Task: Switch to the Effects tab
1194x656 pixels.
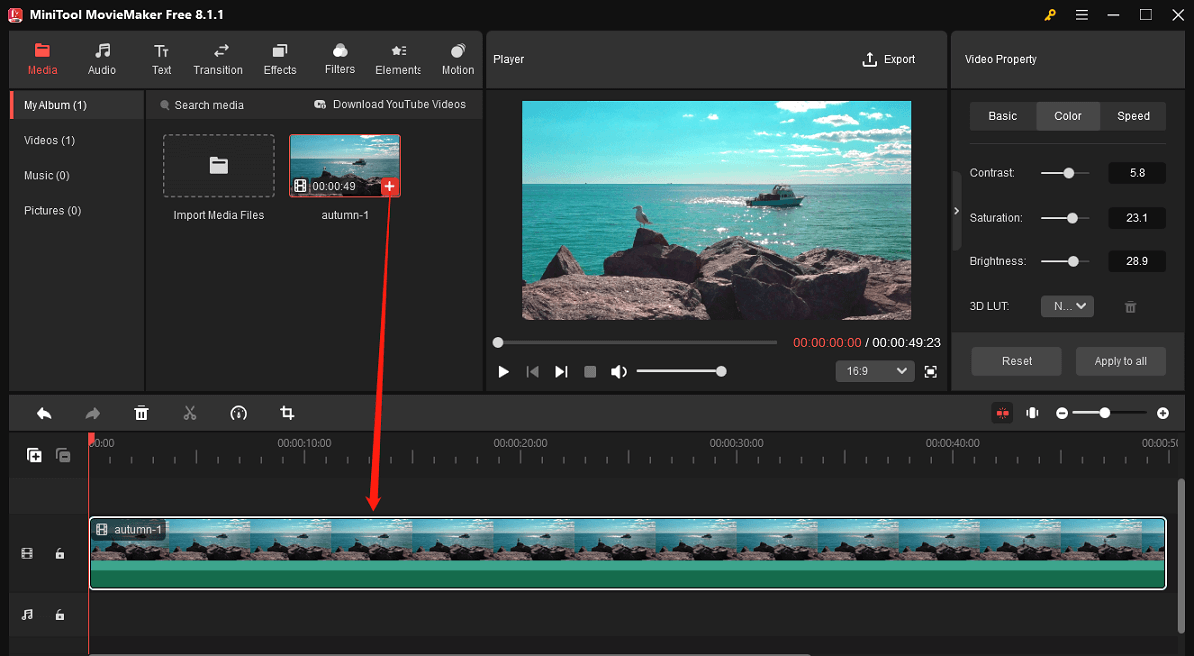Action: pos(279,59)
